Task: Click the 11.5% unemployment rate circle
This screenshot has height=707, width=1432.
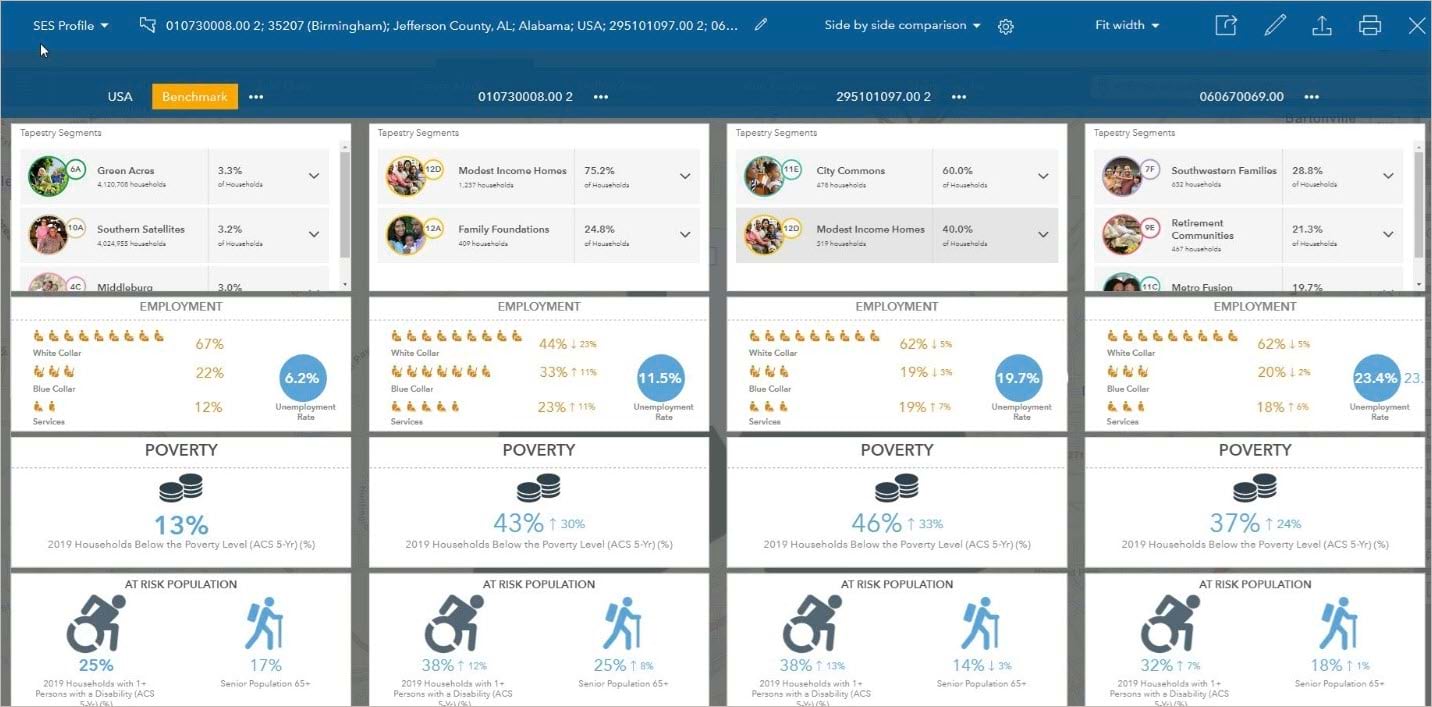Action: (660, 379)
